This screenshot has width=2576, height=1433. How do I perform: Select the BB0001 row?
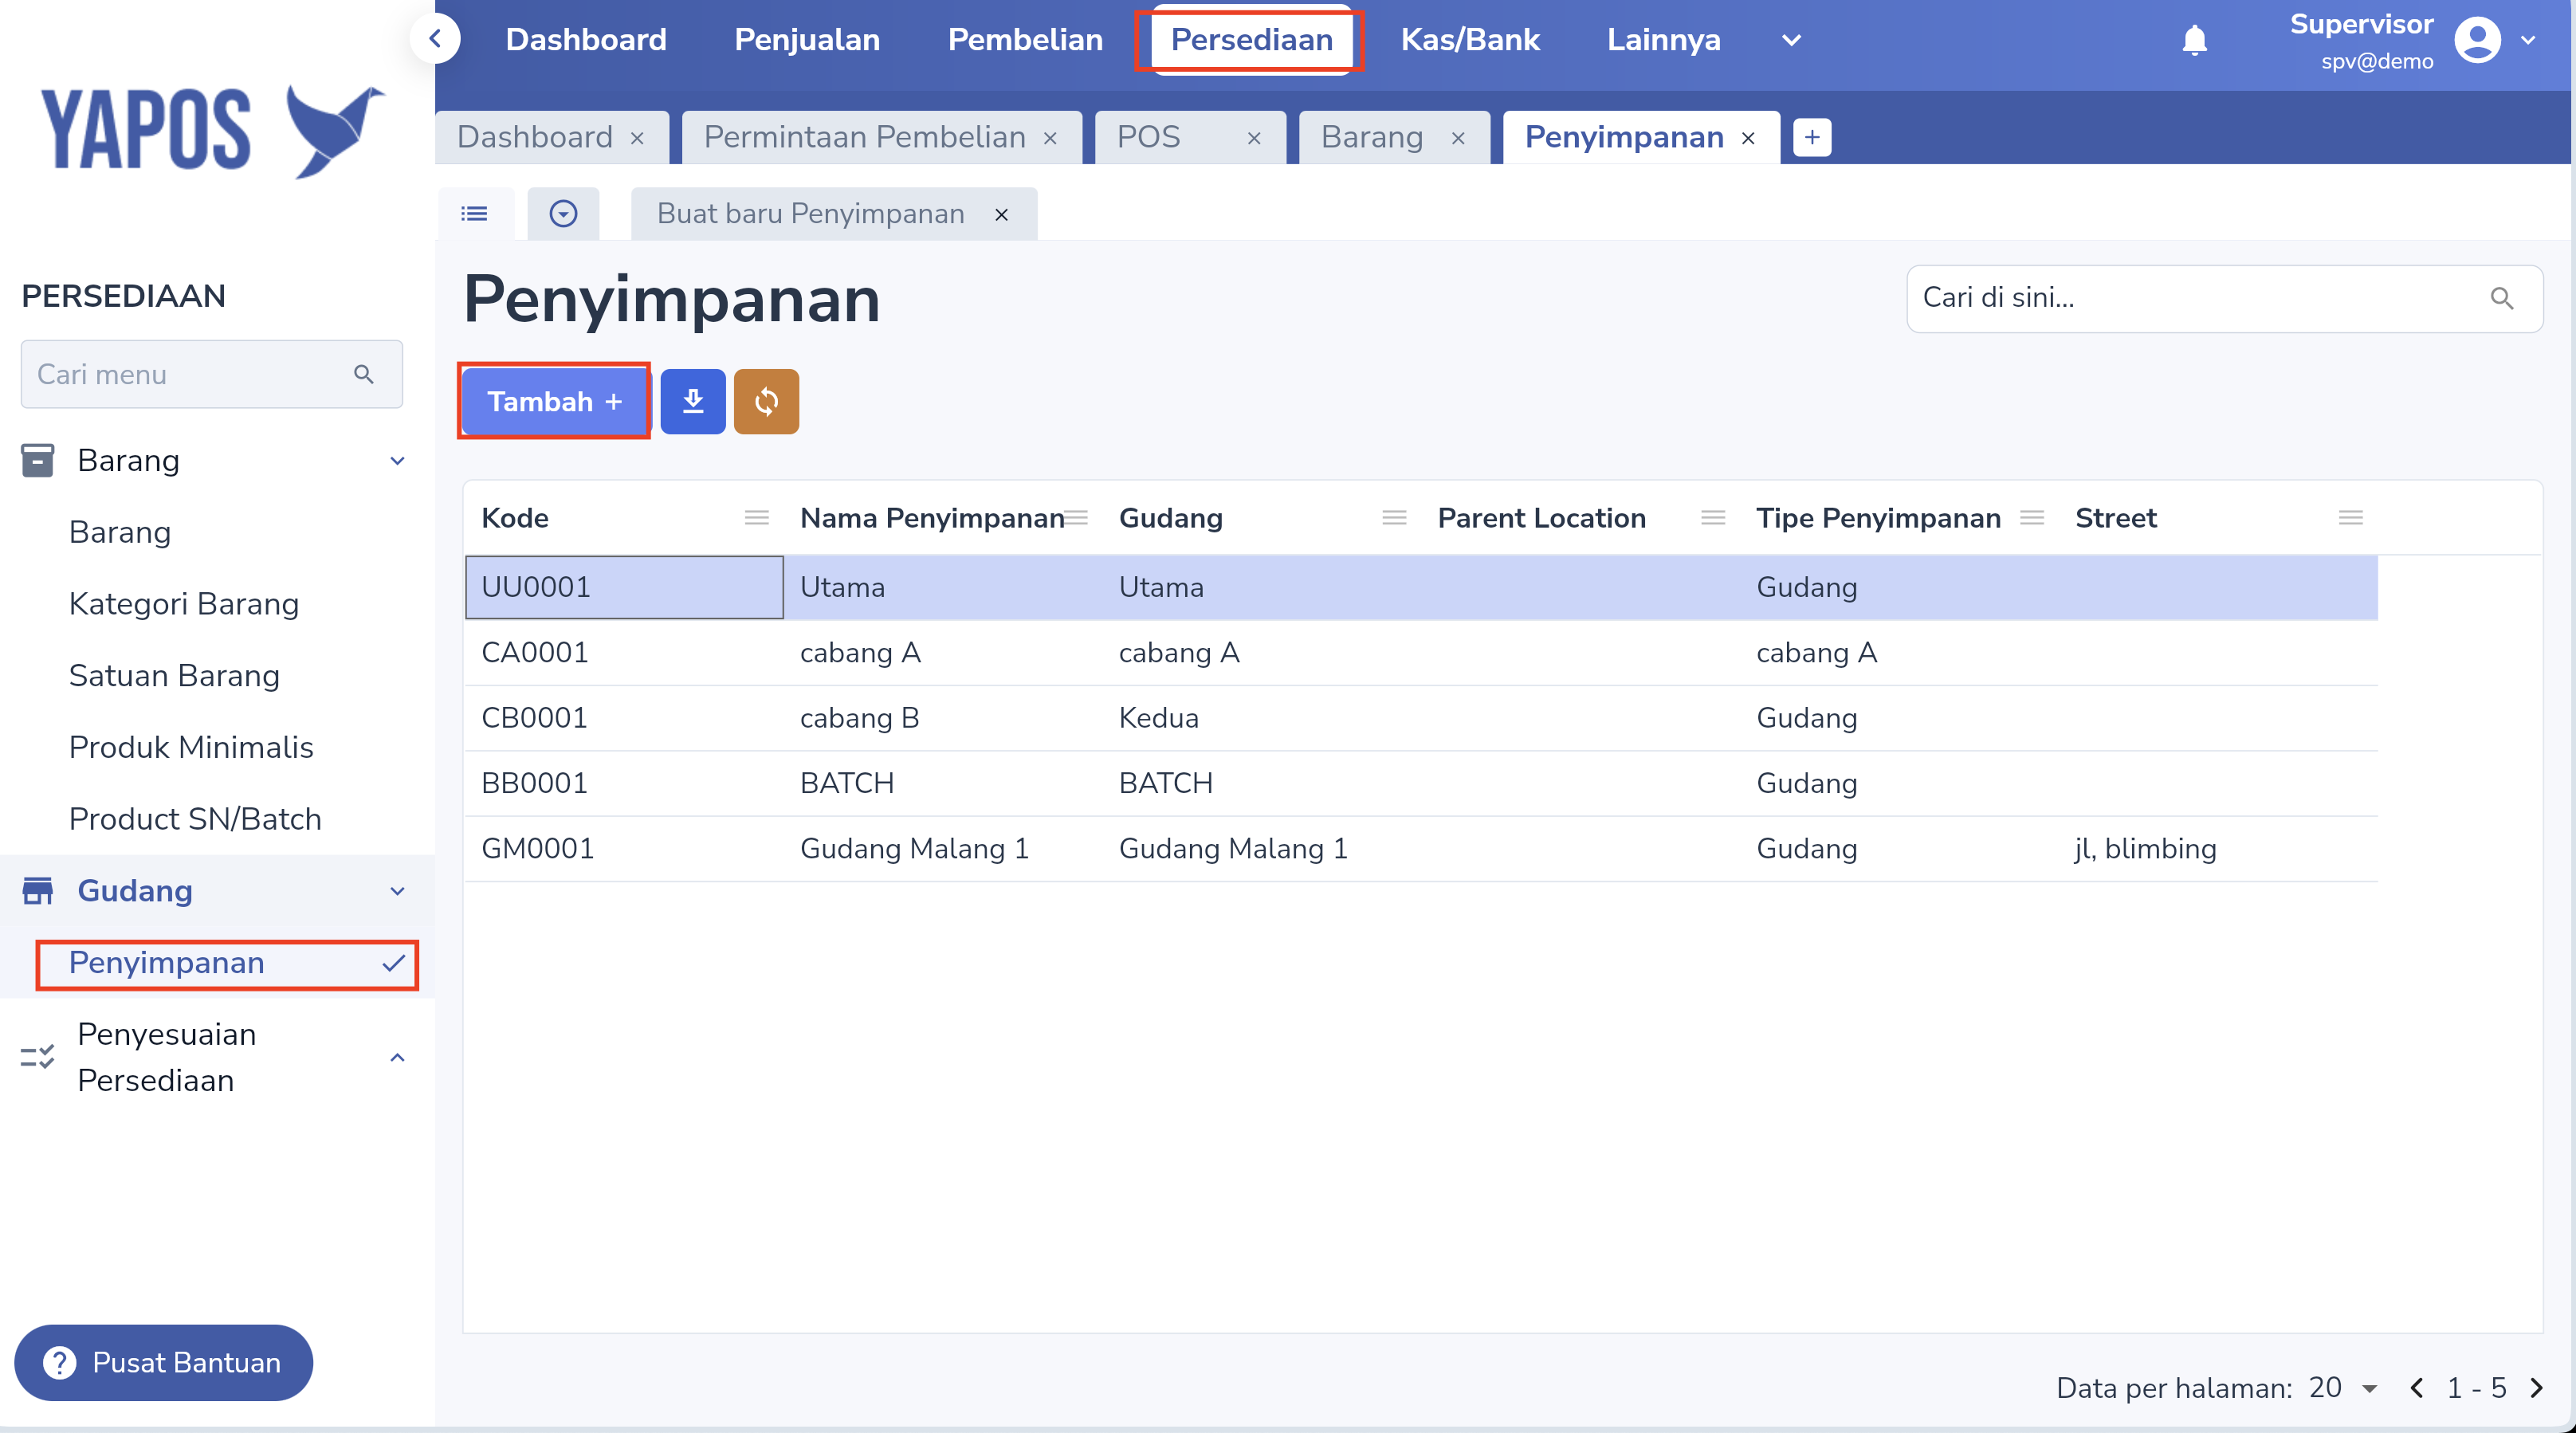pyautogui.click(x=1420, y=783)
